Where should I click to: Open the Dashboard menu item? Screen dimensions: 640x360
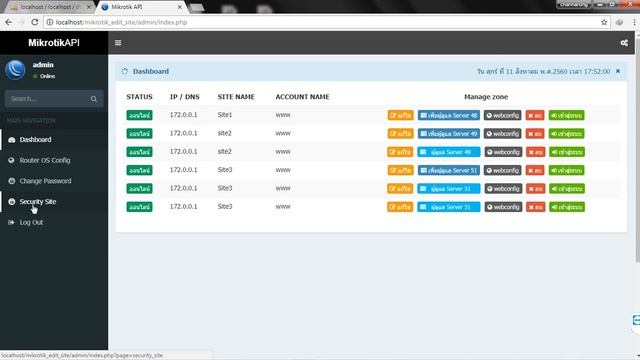[54, 140]
